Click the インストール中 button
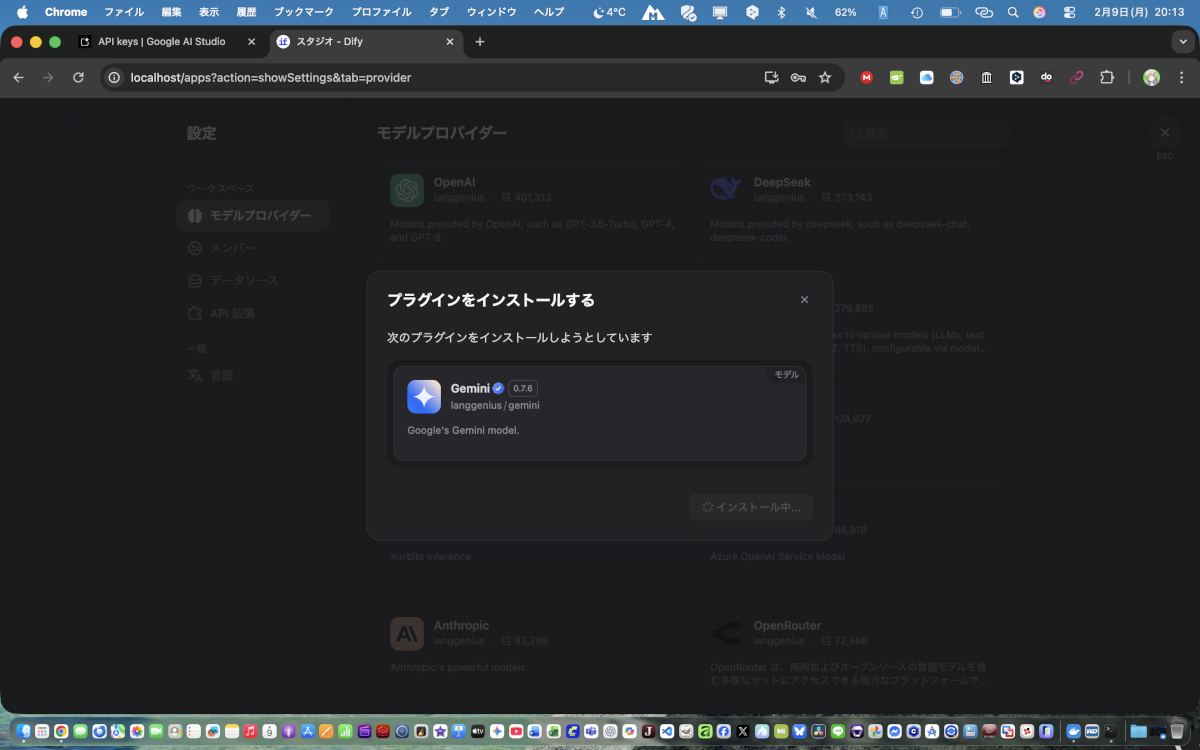Viewport: 1200px width, 750px height. coord(751,507)
